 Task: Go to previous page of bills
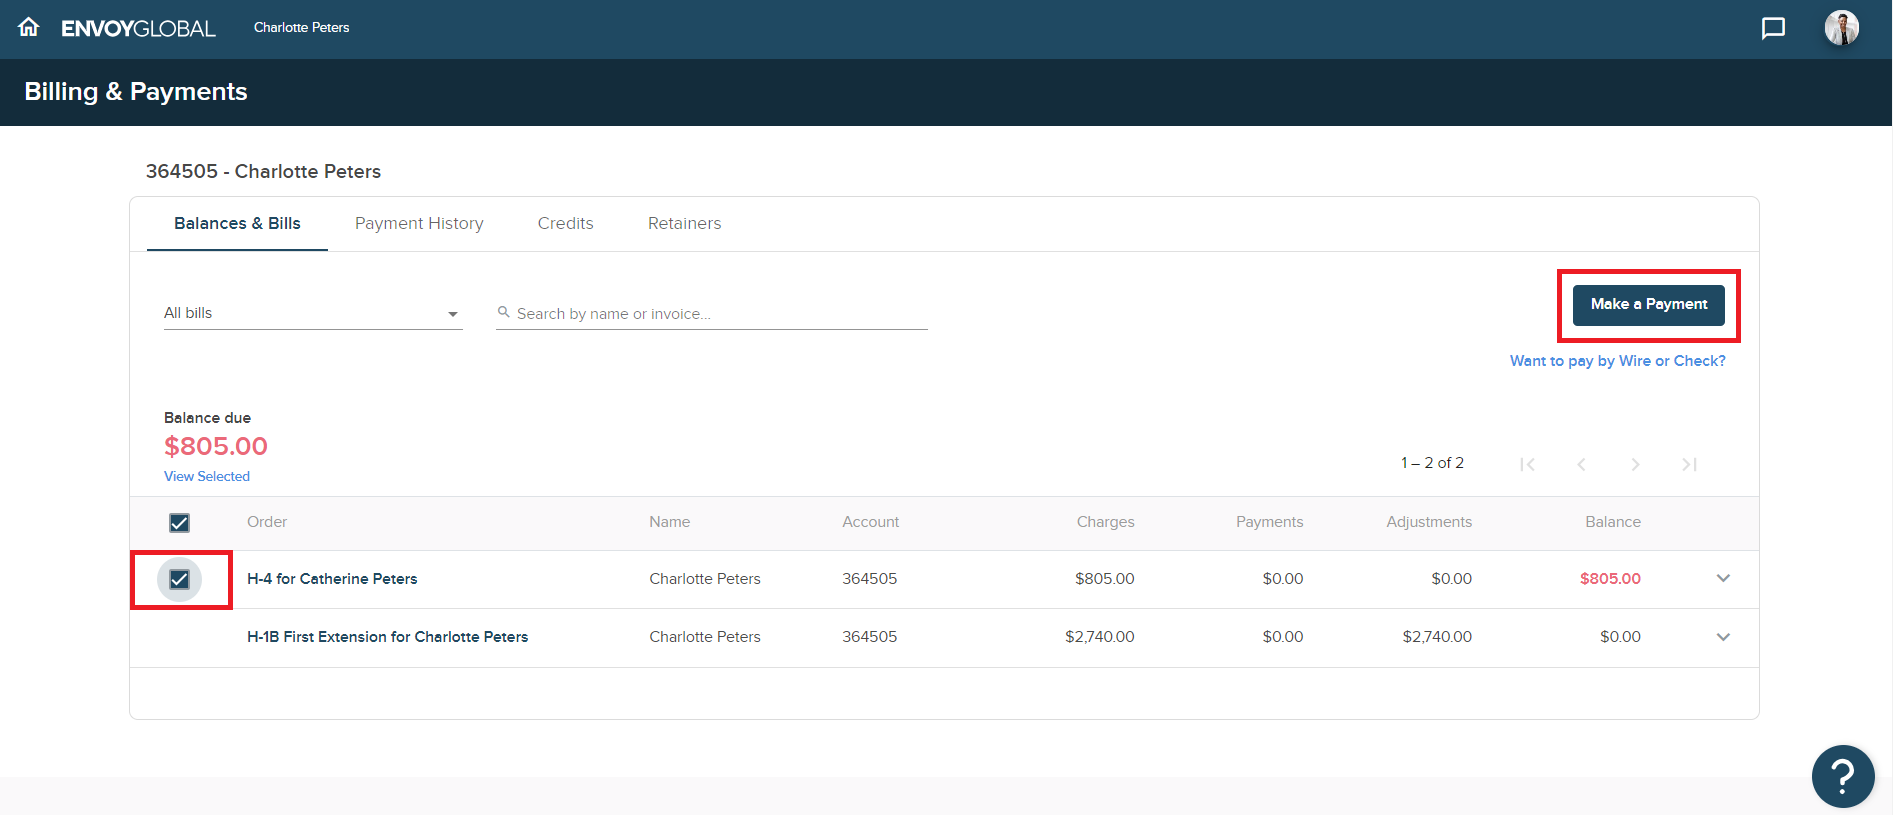tap(1581, 464)
